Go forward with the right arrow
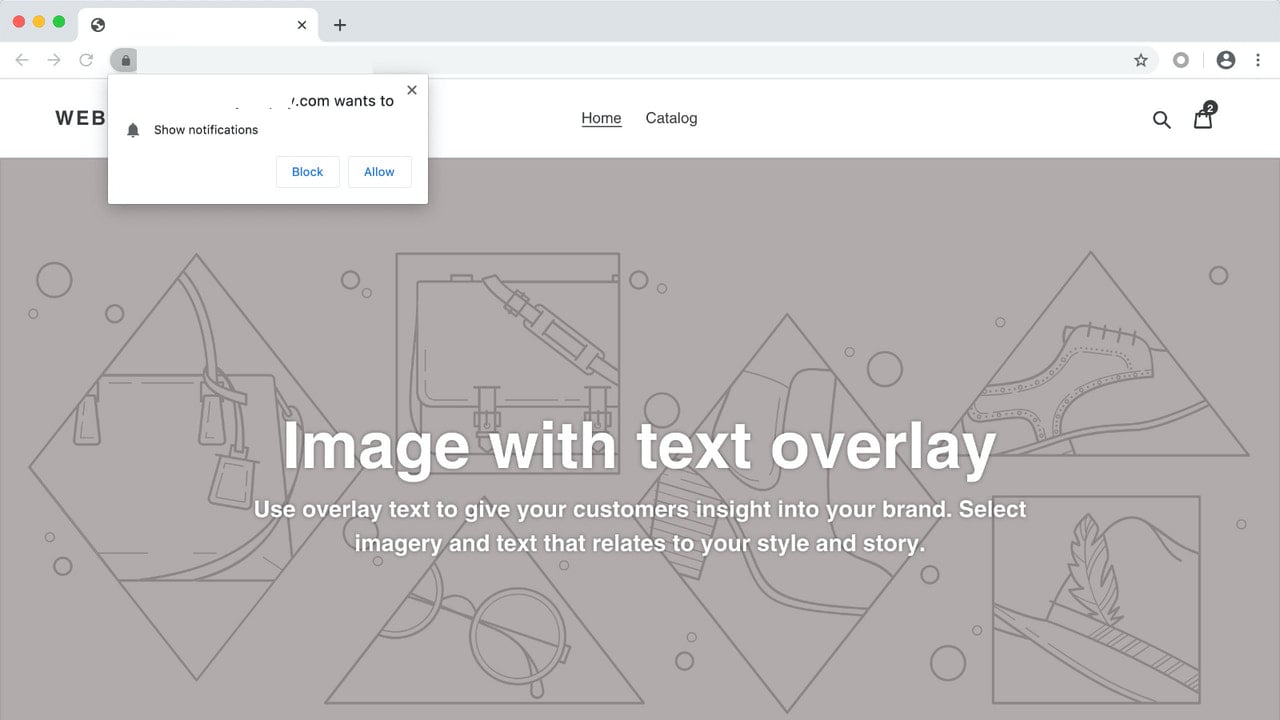This screenshot has width=1280, height=720. coord(54,60)
